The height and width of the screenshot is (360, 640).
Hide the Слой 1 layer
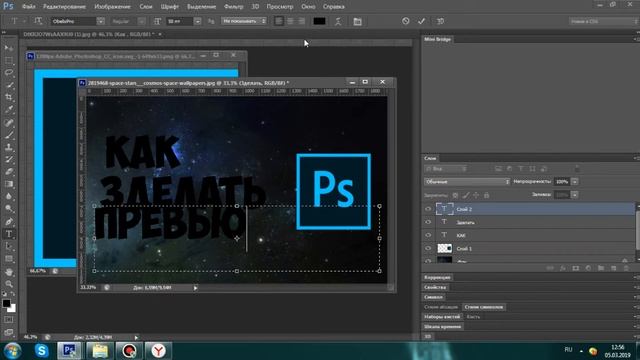coord(428,248)
